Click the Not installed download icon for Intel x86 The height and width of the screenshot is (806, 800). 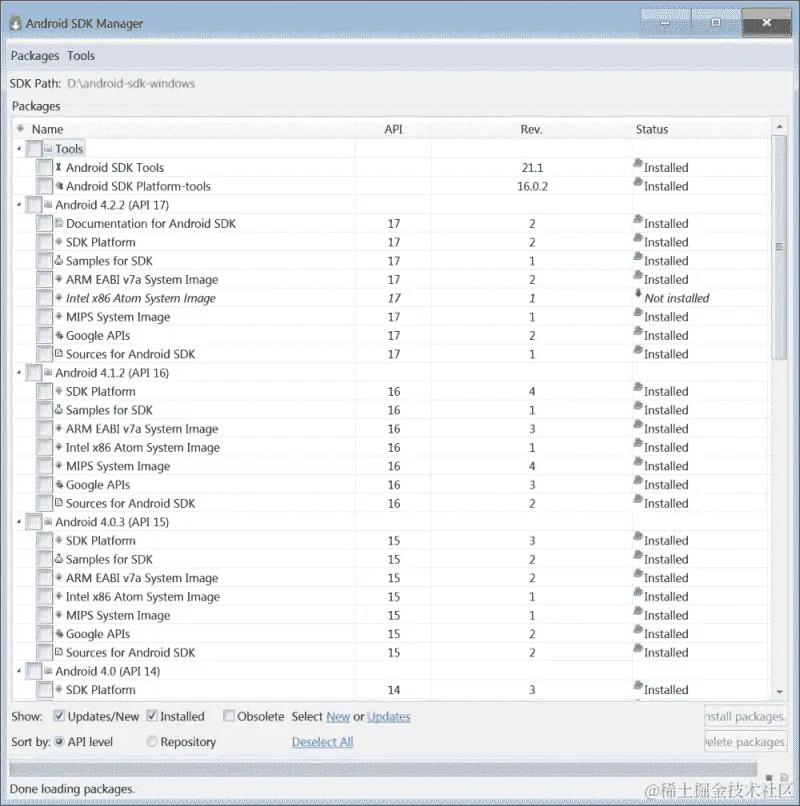point(639,294)
